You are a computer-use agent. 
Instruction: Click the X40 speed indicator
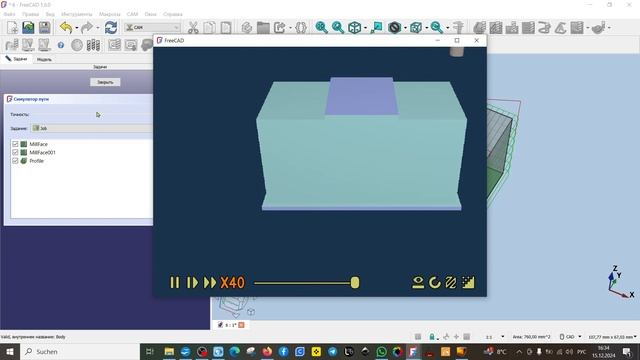pos(232,282)
